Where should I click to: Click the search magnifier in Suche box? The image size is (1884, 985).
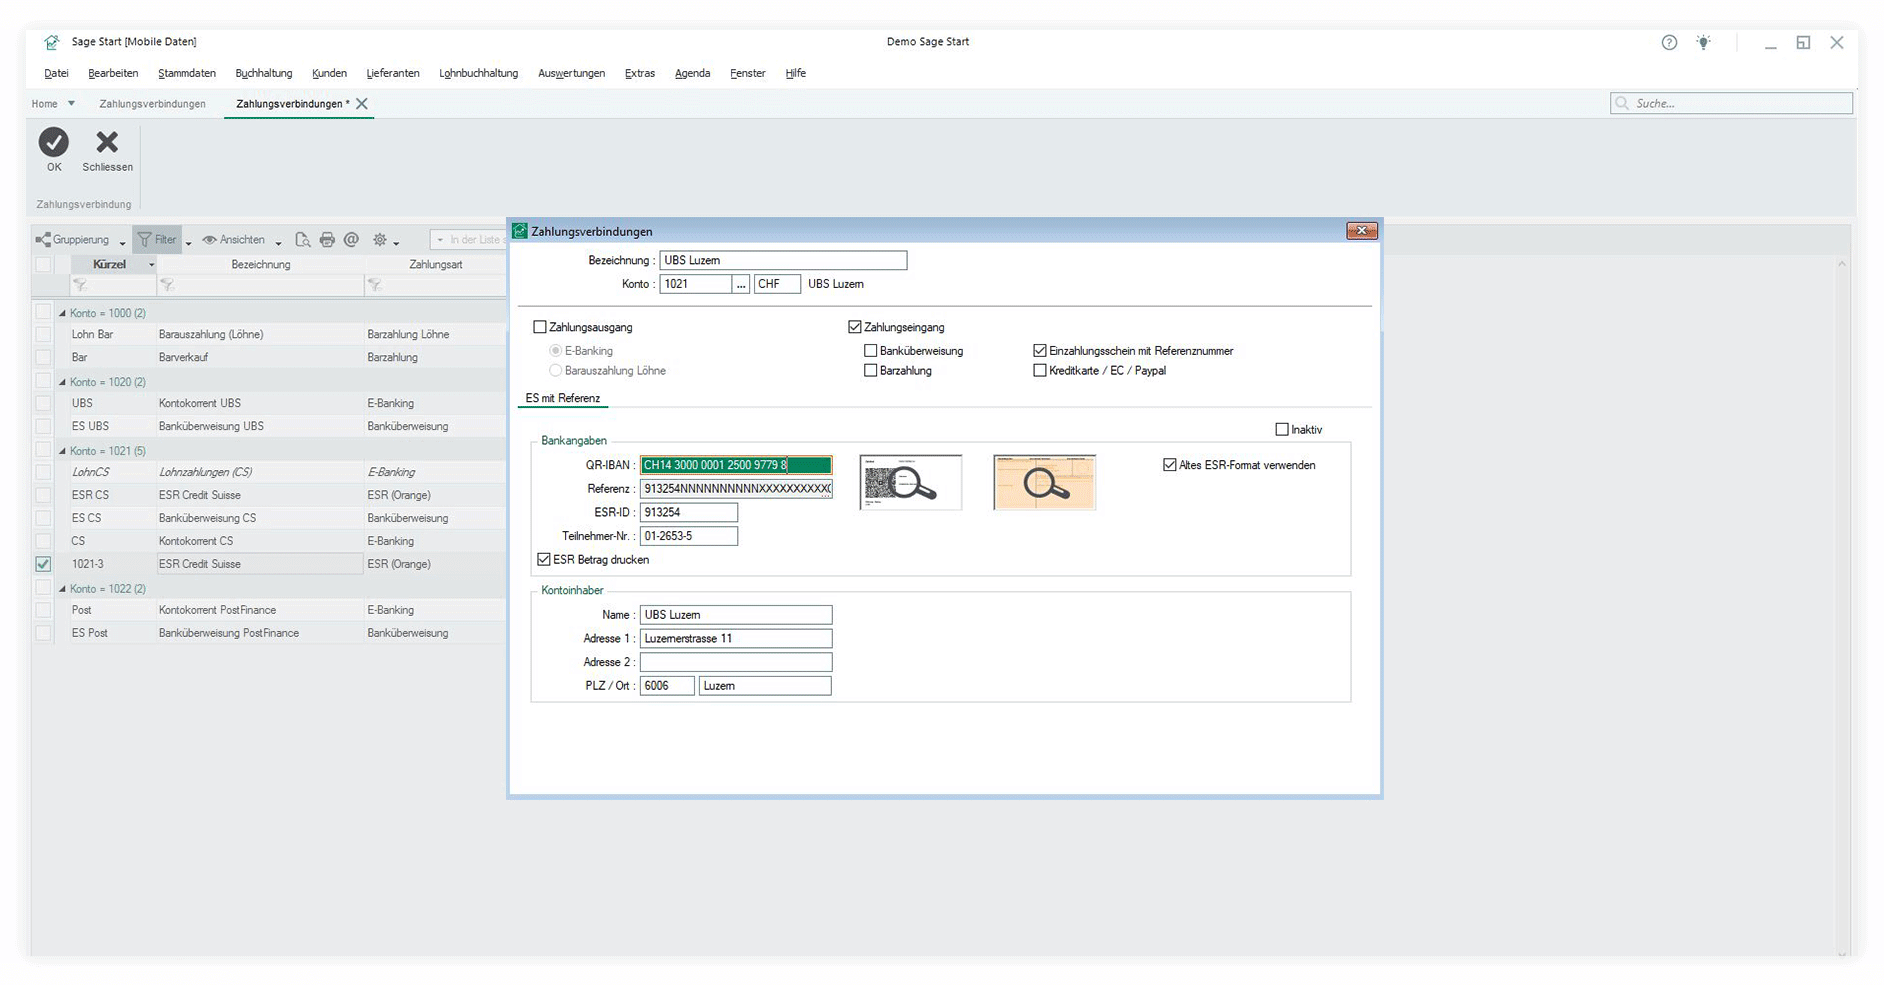pos(1622,103)
